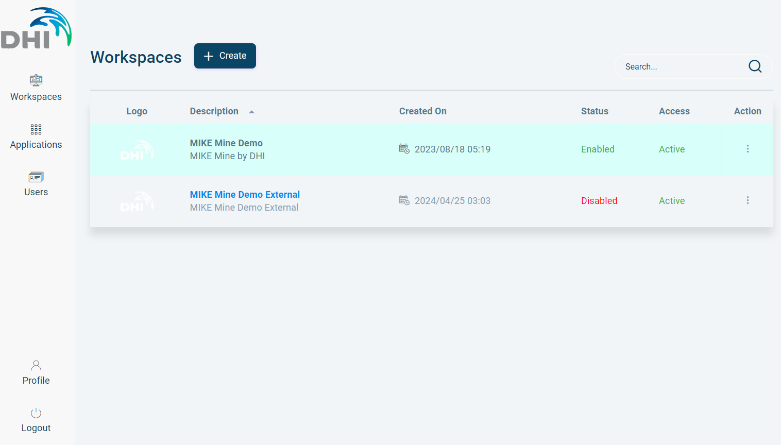Screen dimensions: 781x445
Task: Click the Active access value for MIKE Mine Demo
Action: (672, 149)
